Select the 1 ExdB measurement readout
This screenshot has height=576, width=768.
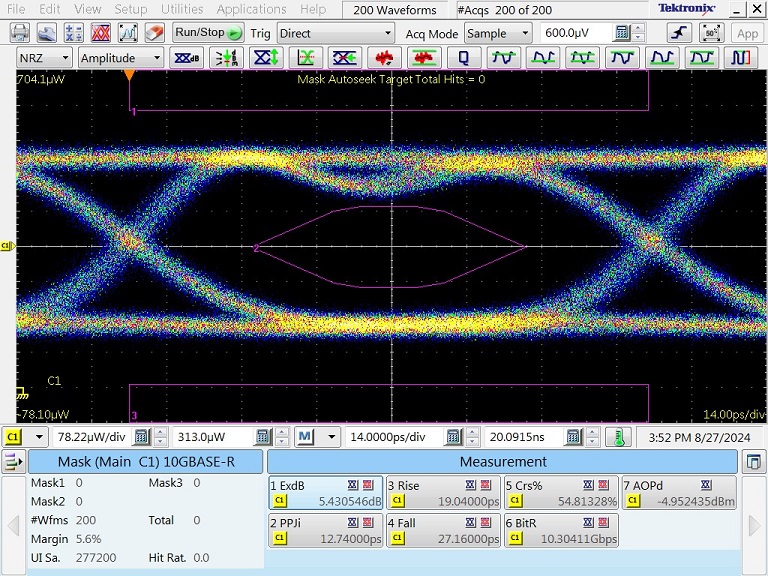pyautogui.click(x=325, y=493)
